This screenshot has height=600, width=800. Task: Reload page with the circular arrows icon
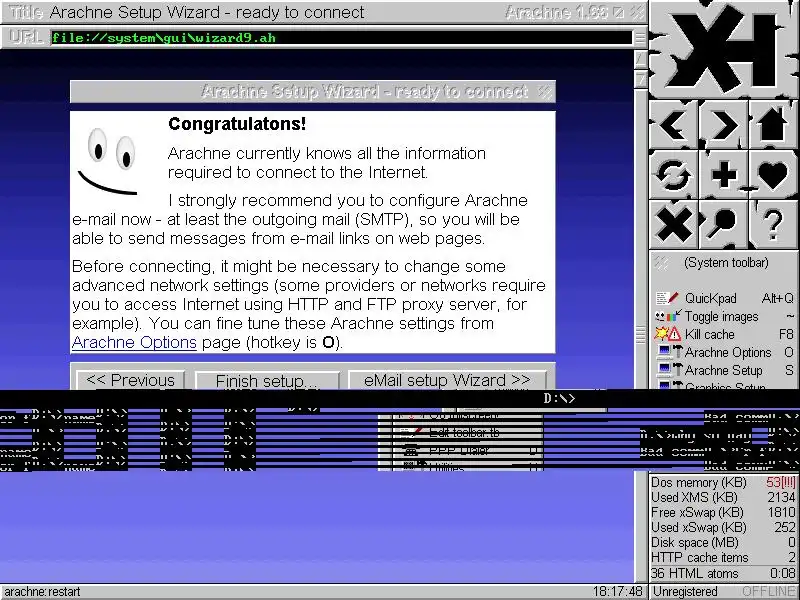click(x=674, y=174)
